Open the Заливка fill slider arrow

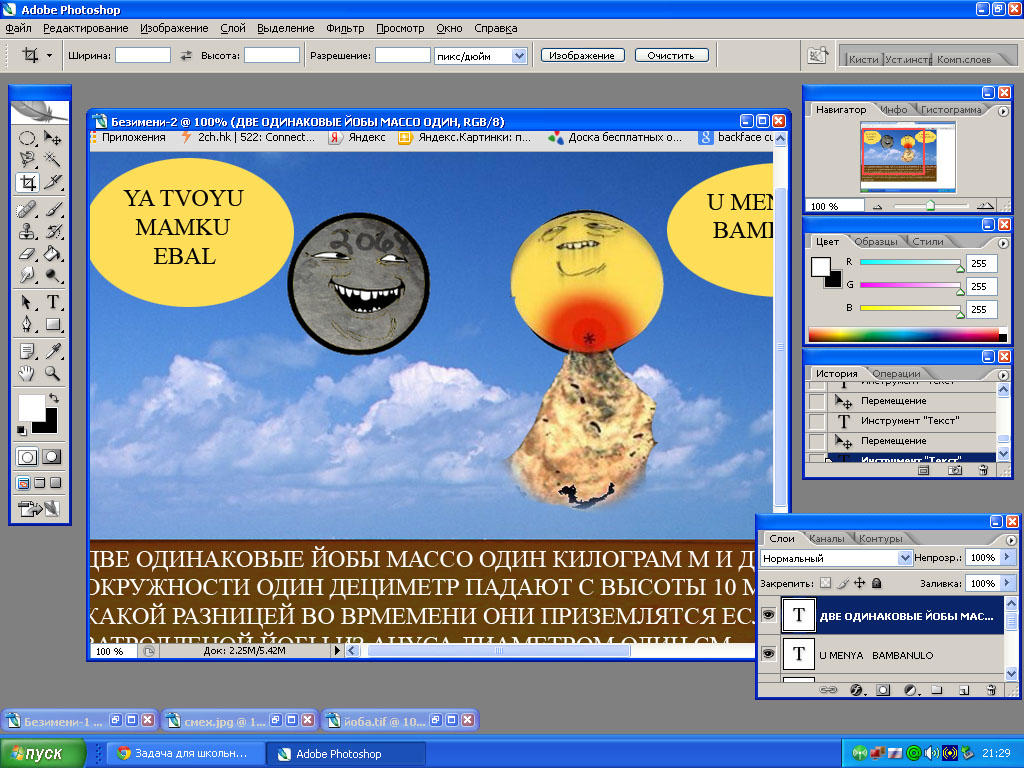click(x=1006, y=583)
